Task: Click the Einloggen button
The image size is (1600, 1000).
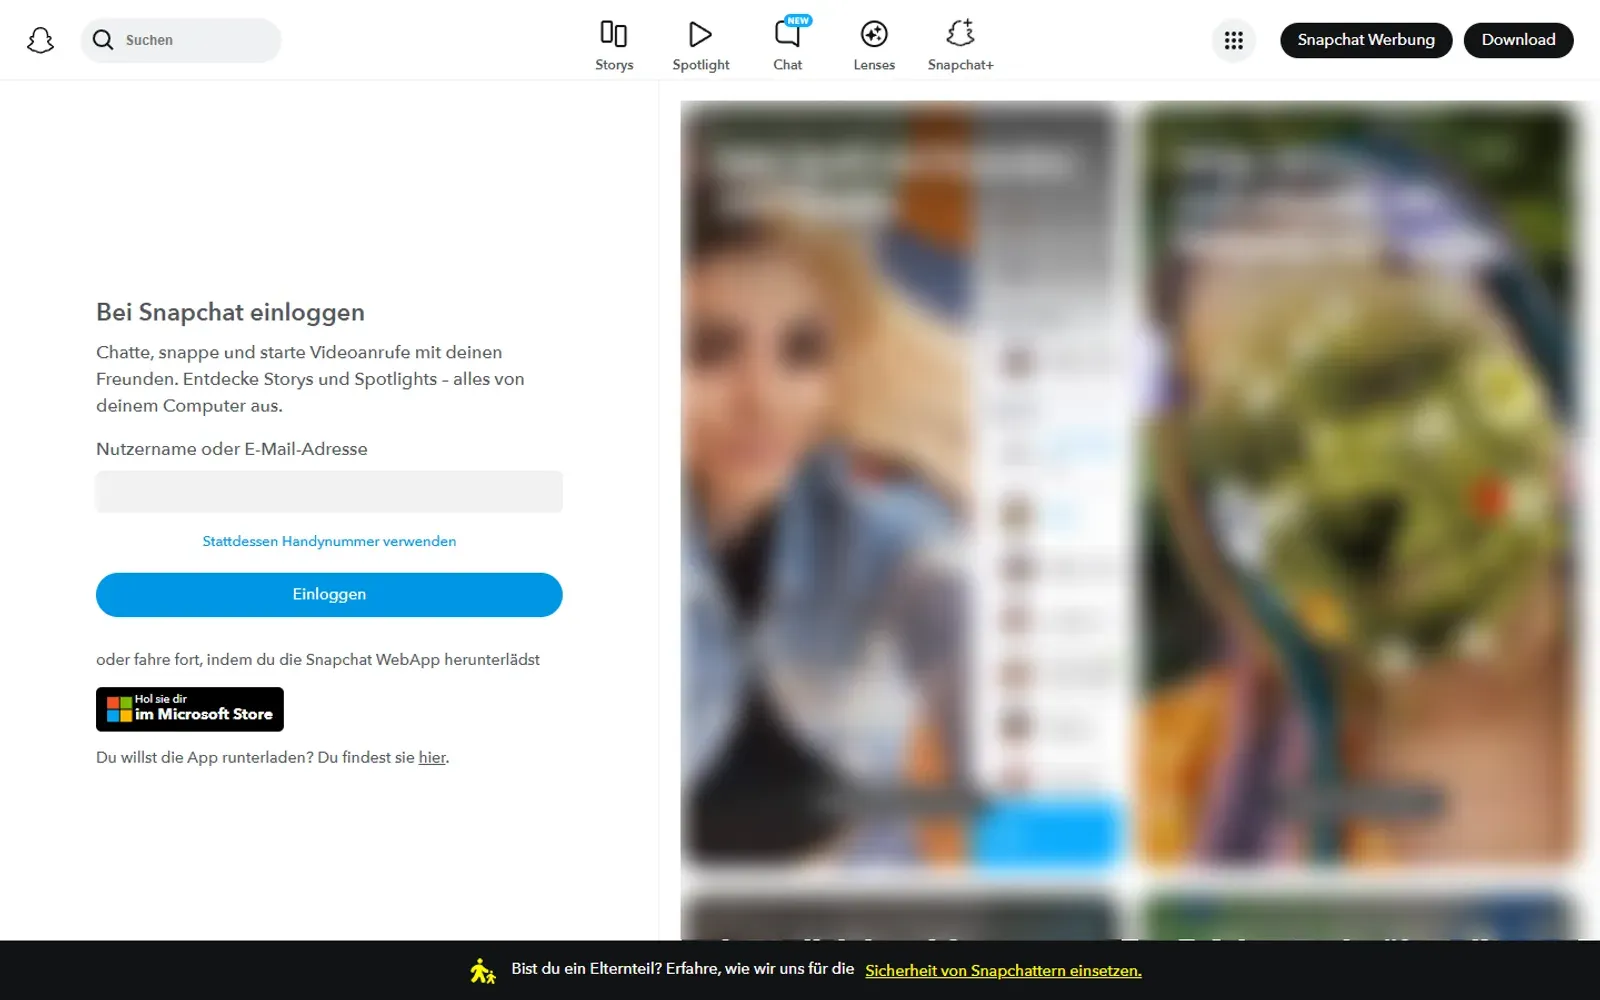Action: (329, 595)
